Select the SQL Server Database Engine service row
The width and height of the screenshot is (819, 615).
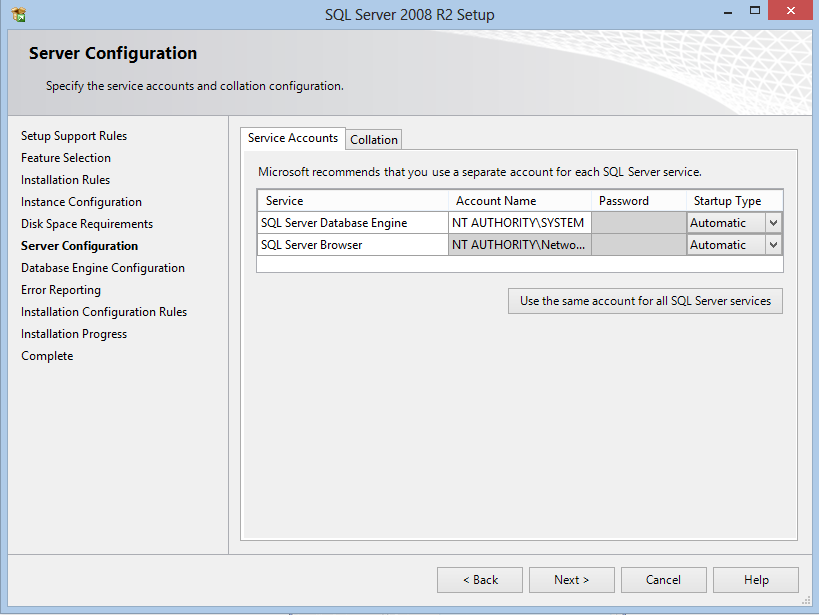[x=350, y=223]
